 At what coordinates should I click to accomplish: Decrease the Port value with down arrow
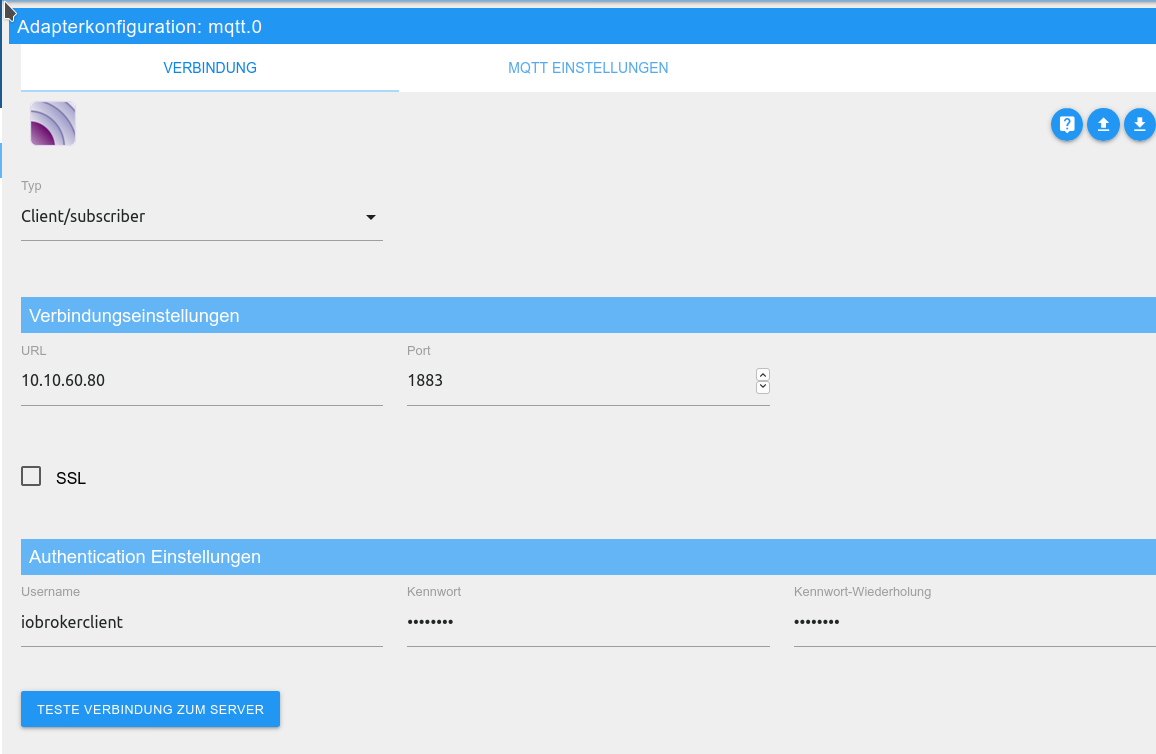coord(763,387)
